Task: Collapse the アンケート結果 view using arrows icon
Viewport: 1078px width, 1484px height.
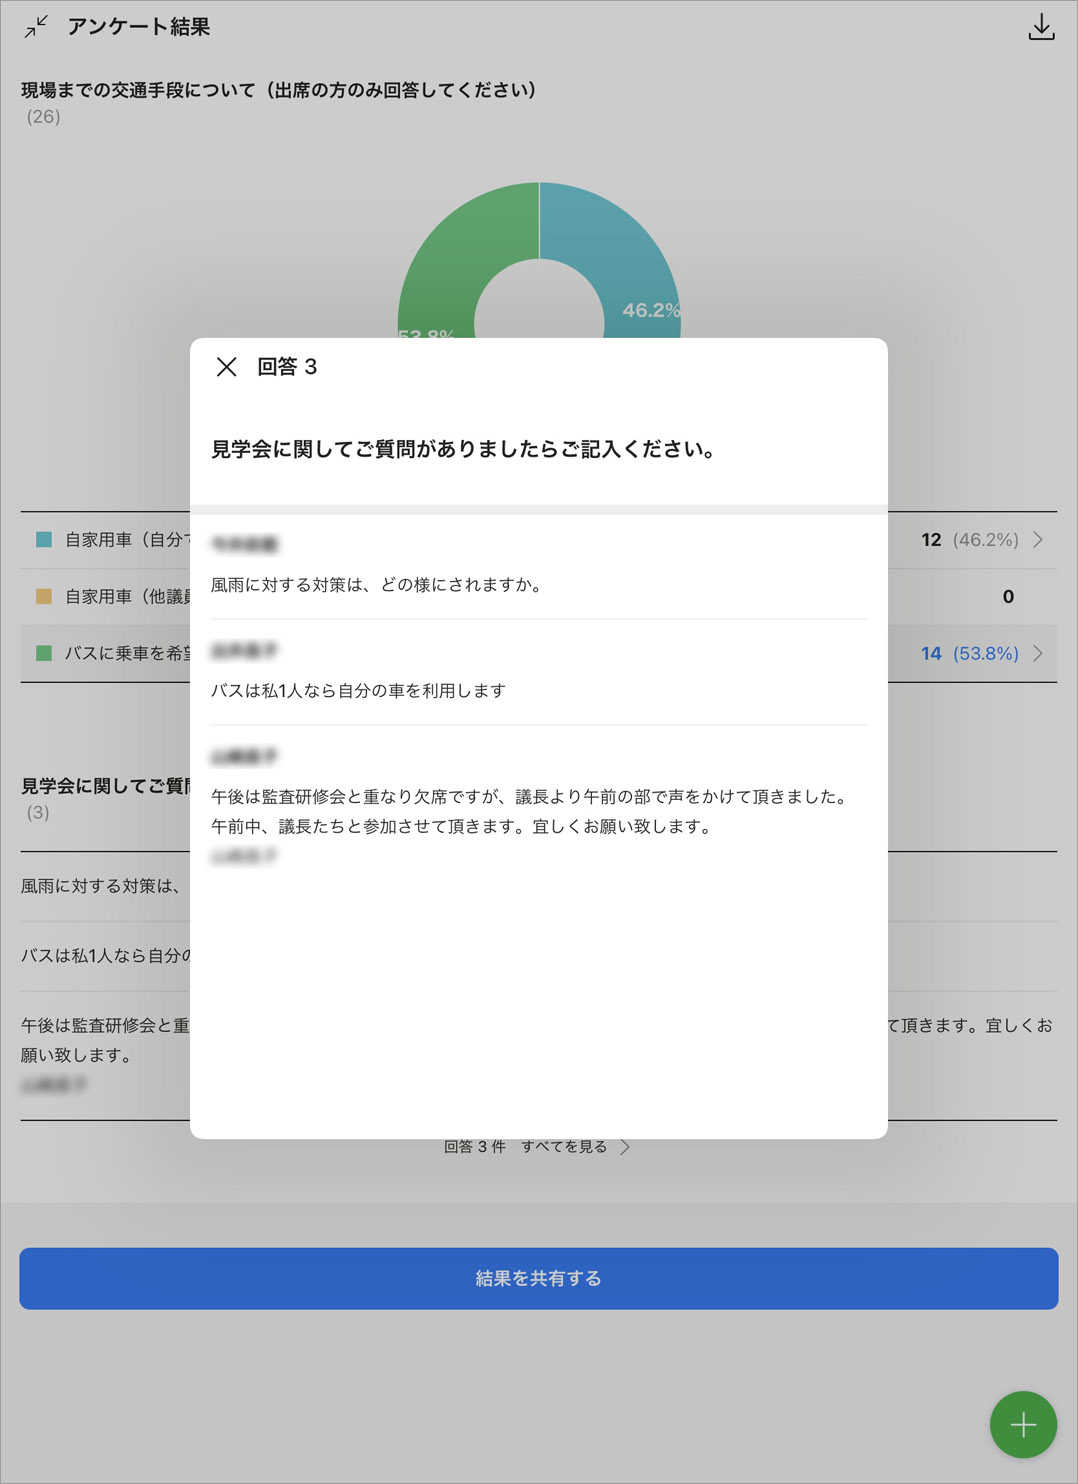Action: click(36, 27)
